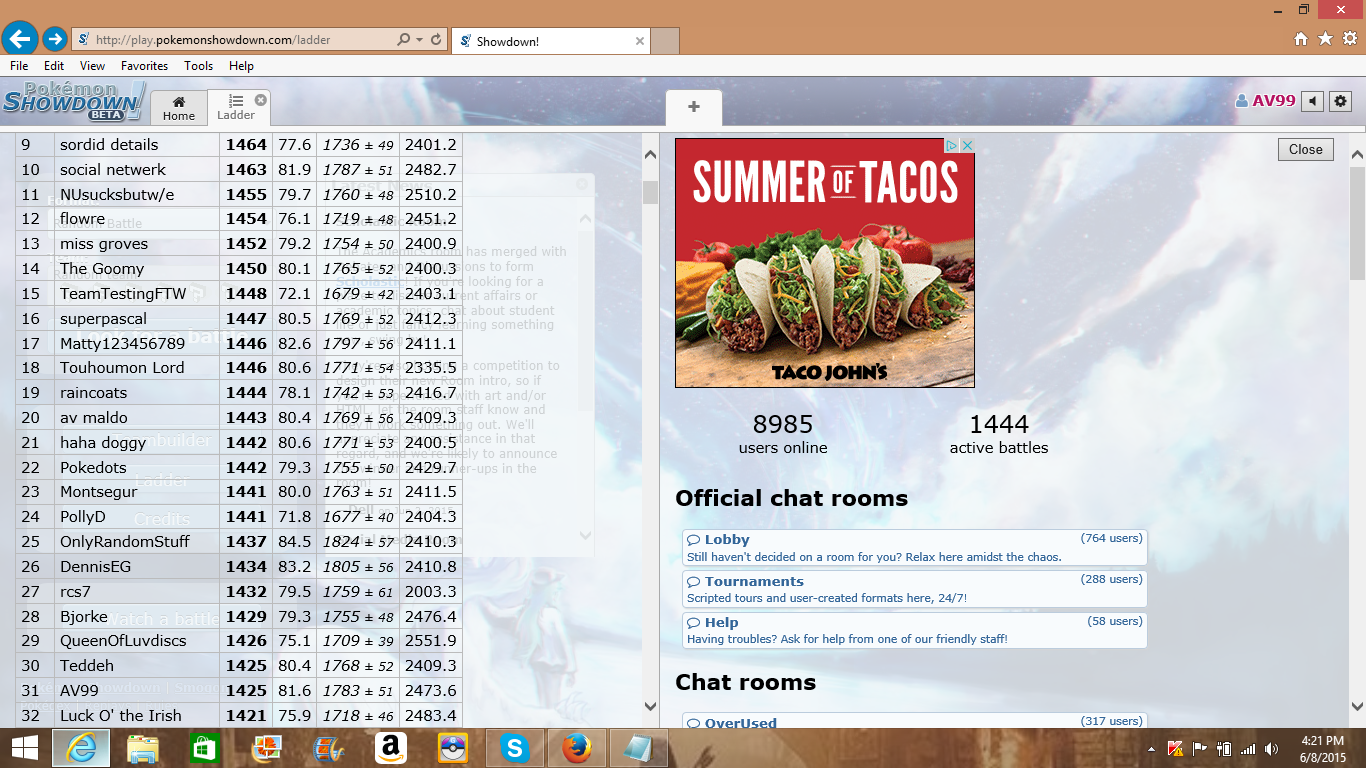1366x768 pixels.
Task: Open options with the gear icon
Action: [x=1341, y=101]
